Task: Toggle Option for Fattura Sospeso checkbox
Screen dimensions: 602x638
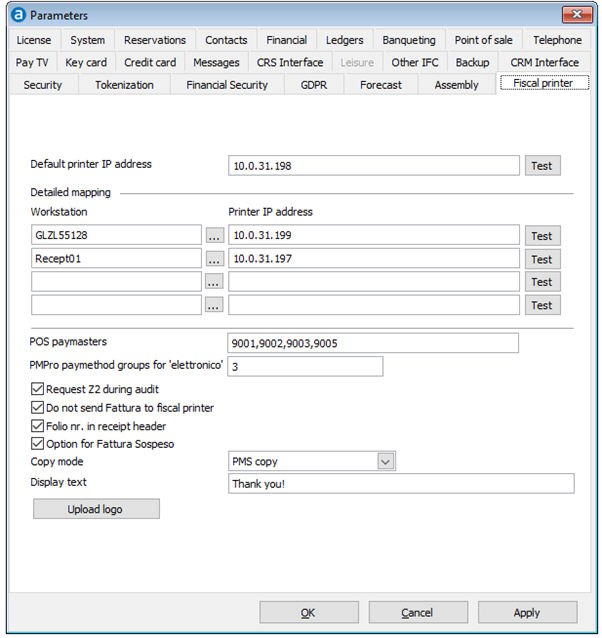Action: (37, 444)
